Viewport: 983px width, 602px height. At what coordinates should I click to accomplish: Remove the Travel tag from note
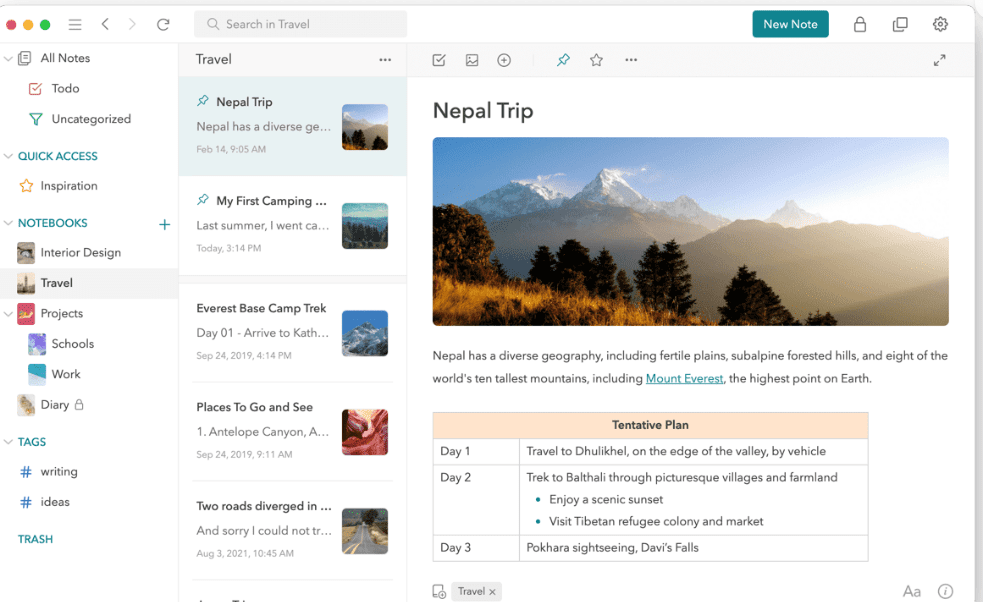tap(492, 592)
